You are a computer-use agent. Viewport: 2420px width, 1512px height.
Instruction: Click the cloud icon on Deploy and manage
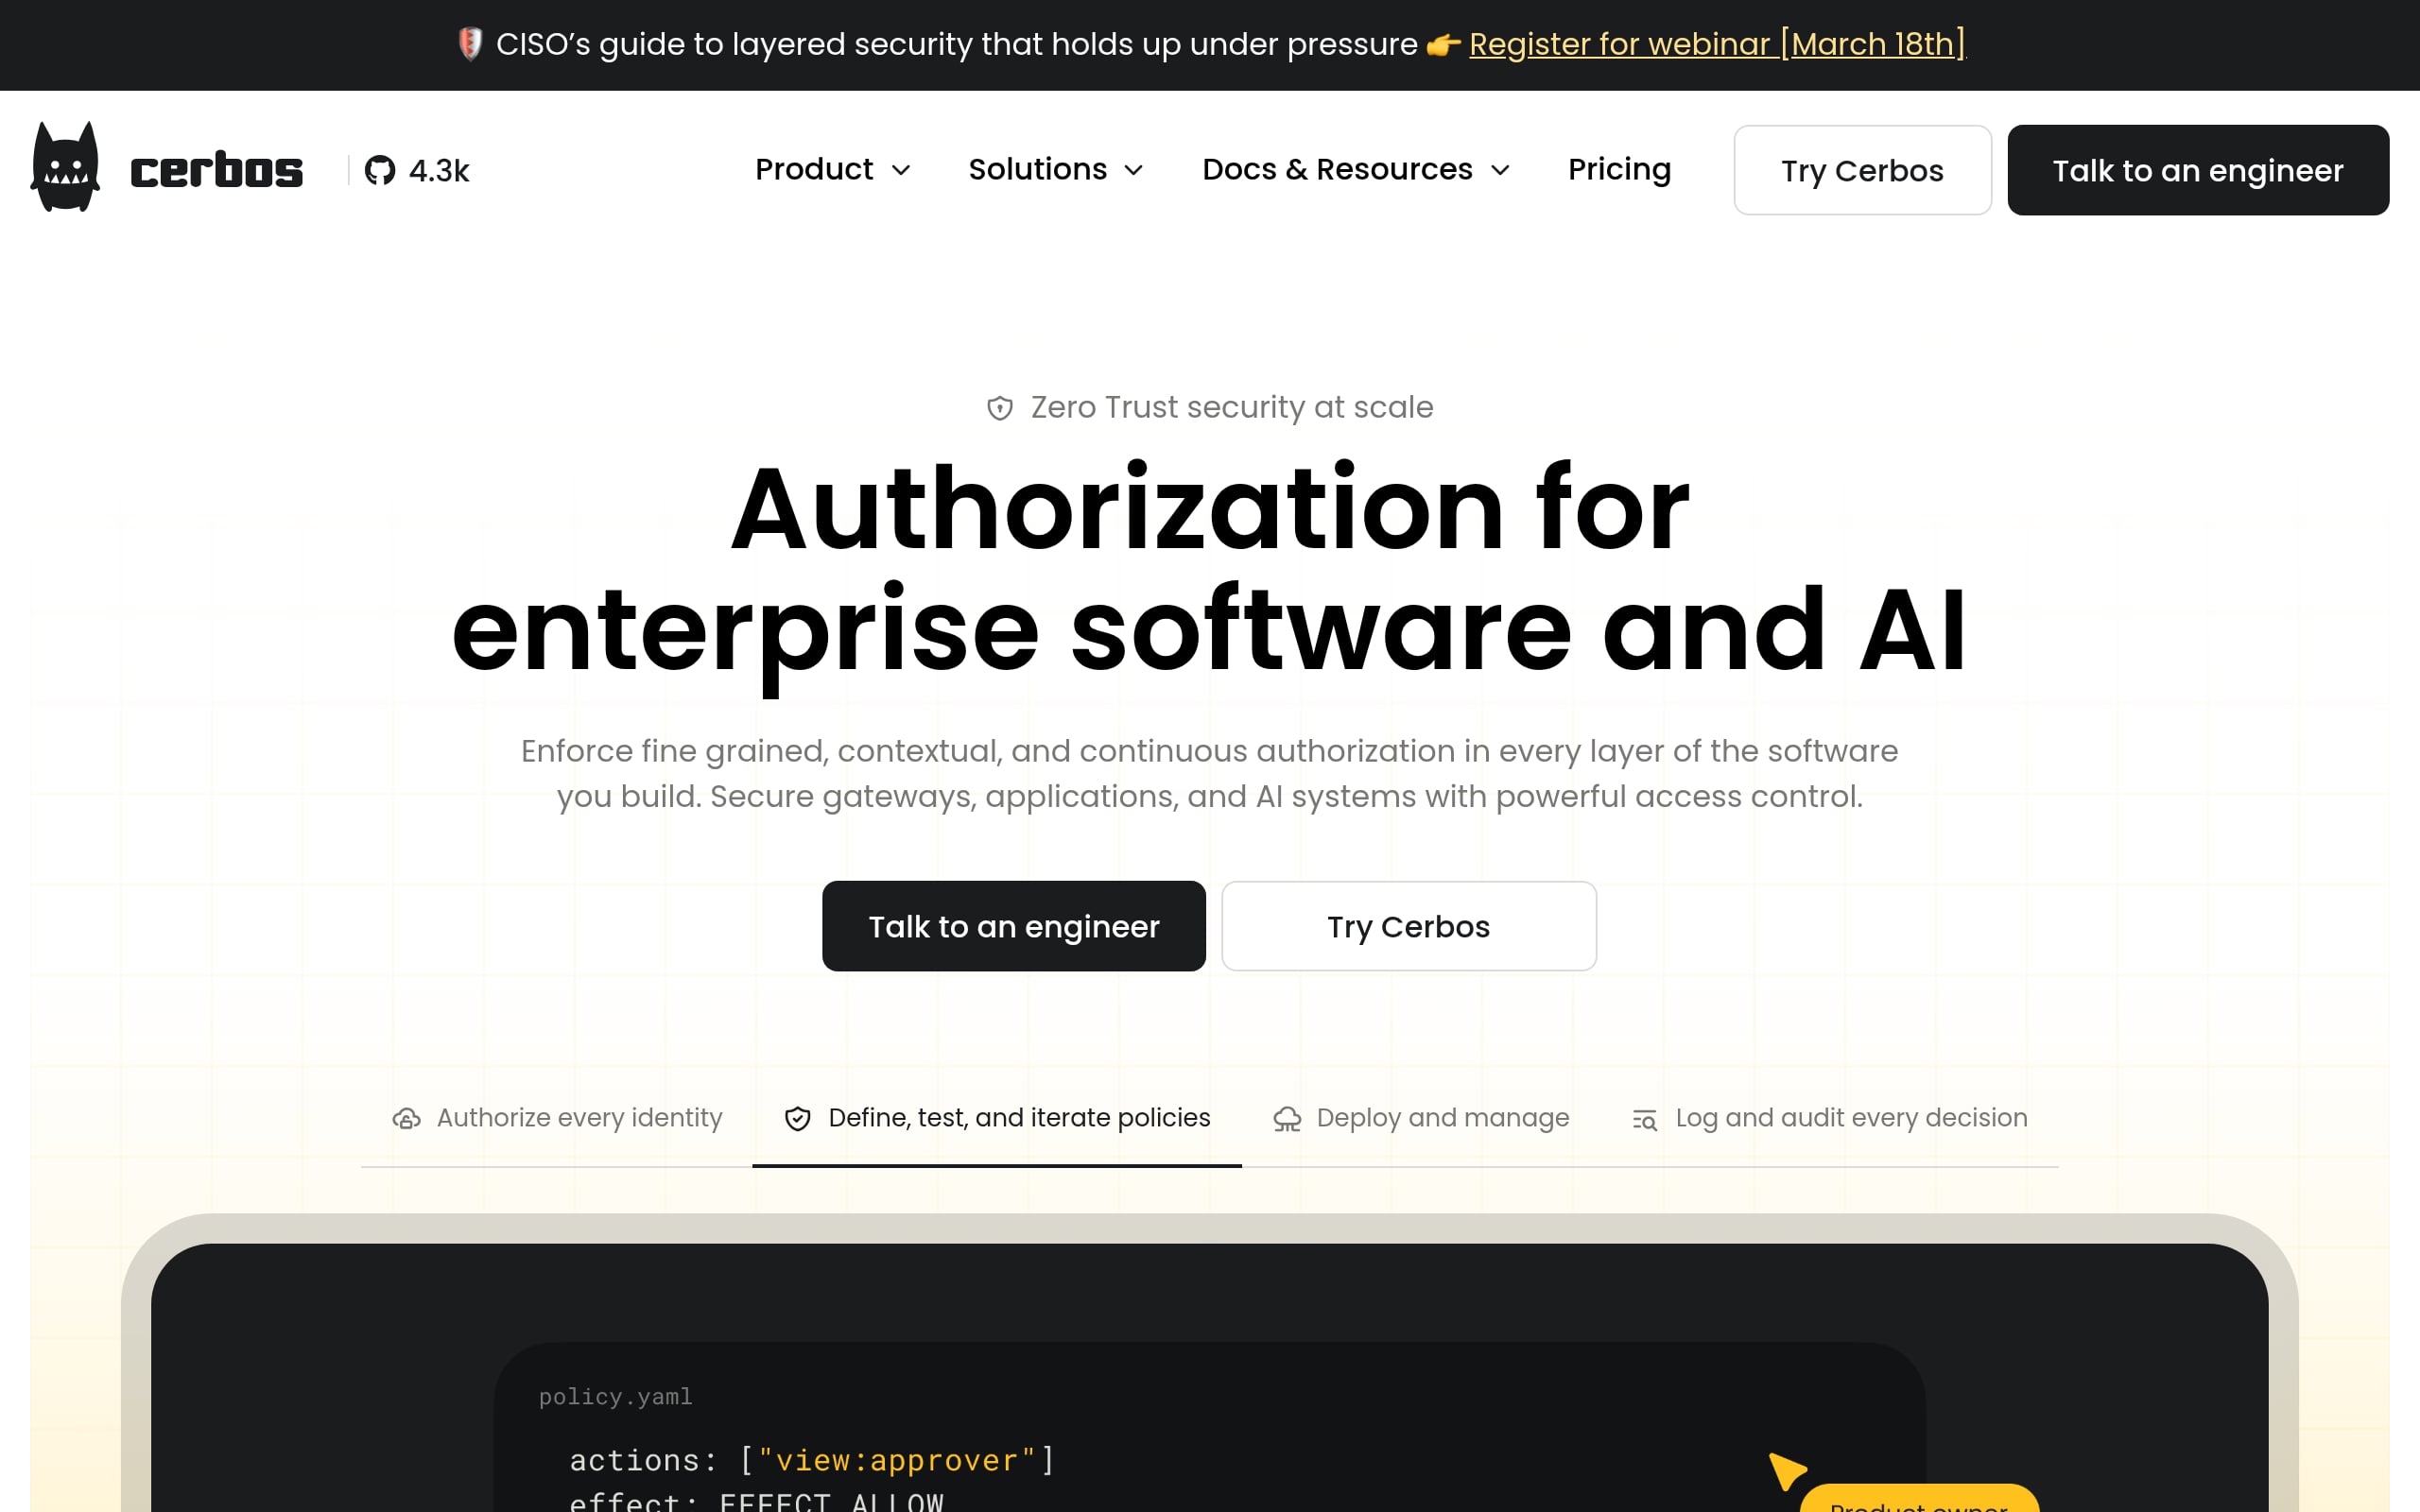[1287, 1119]
